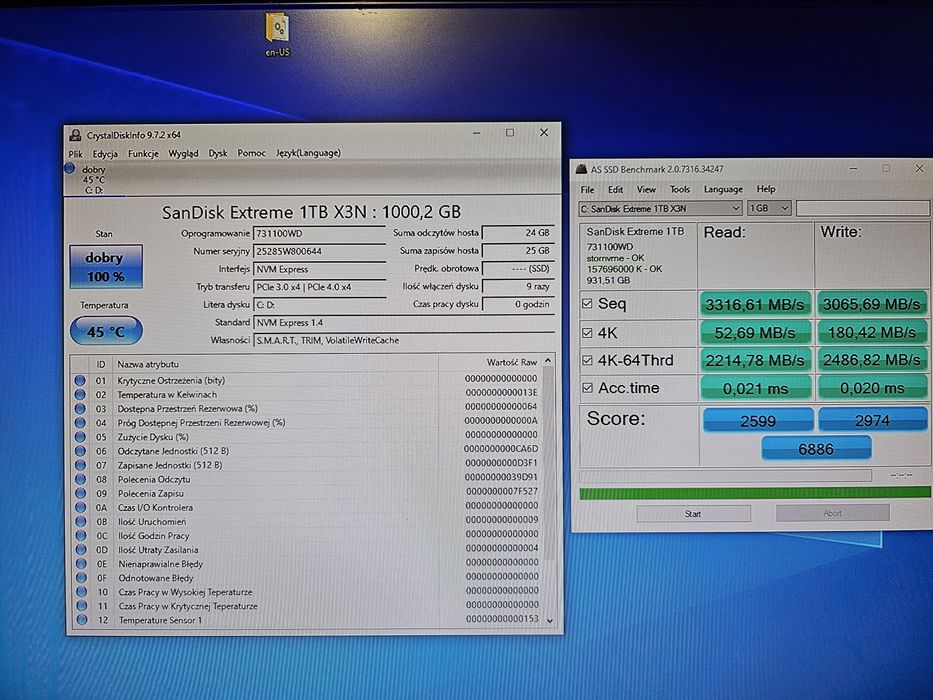This screenshot has height=700, width=933.
Task: Click the read score 2599
Action: point(757,420)
